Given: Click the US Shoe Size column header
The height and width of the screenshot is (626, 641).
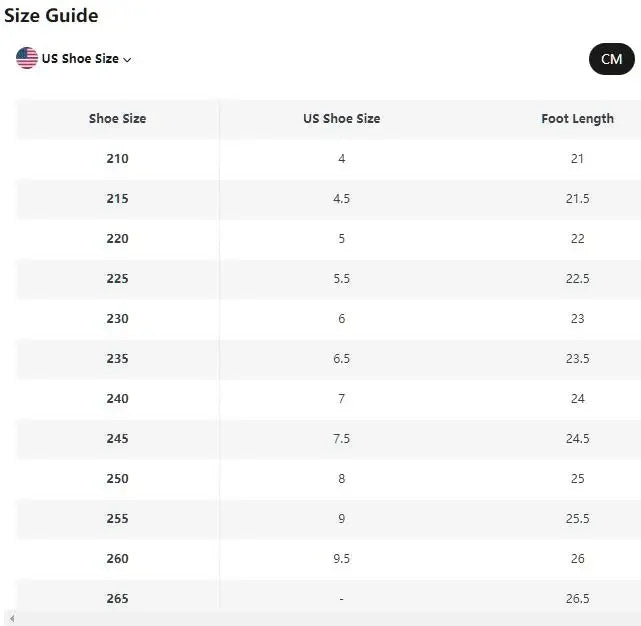Looking at the screenshot, I should [341, 119].
